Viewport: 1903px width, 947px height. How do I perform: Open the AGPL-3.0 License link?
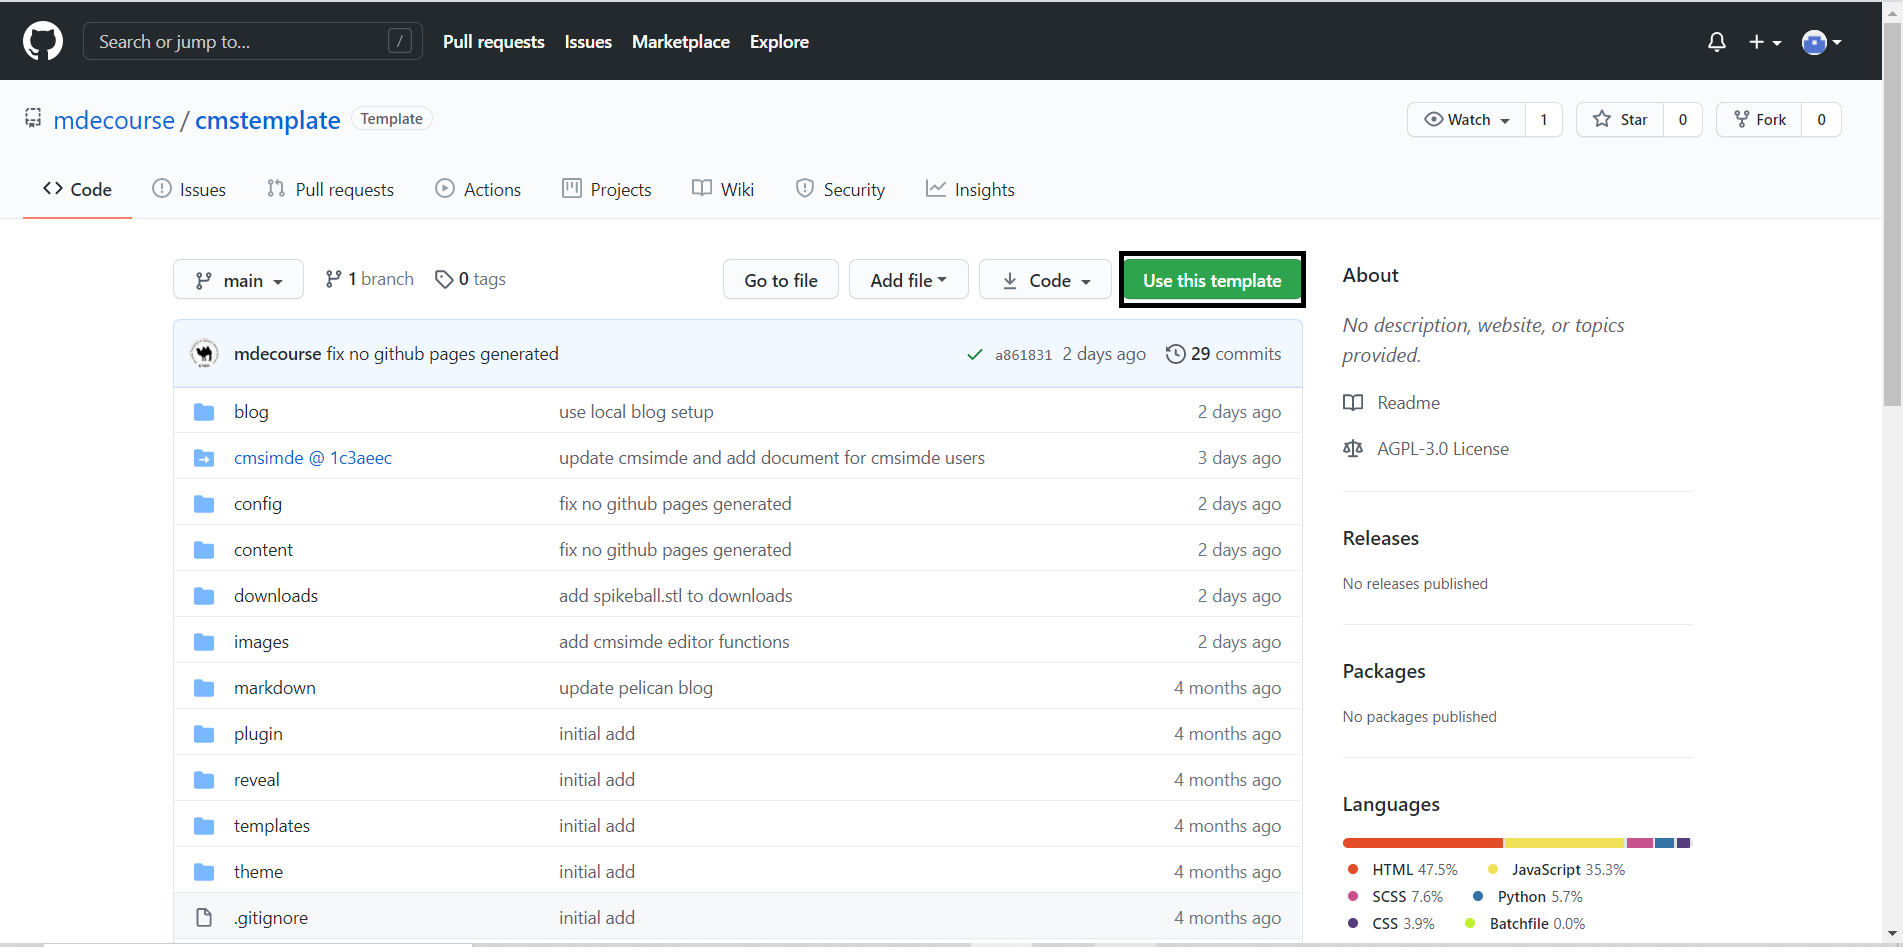click(1443, 449)
